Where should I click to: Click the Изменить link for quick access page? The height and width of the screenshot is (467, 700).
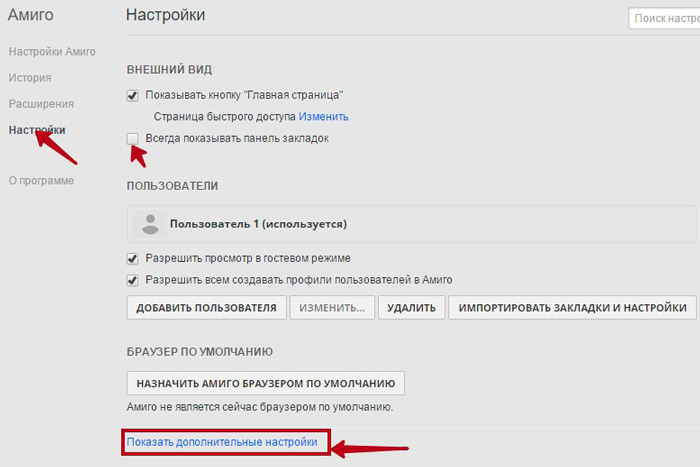point(323,117)
